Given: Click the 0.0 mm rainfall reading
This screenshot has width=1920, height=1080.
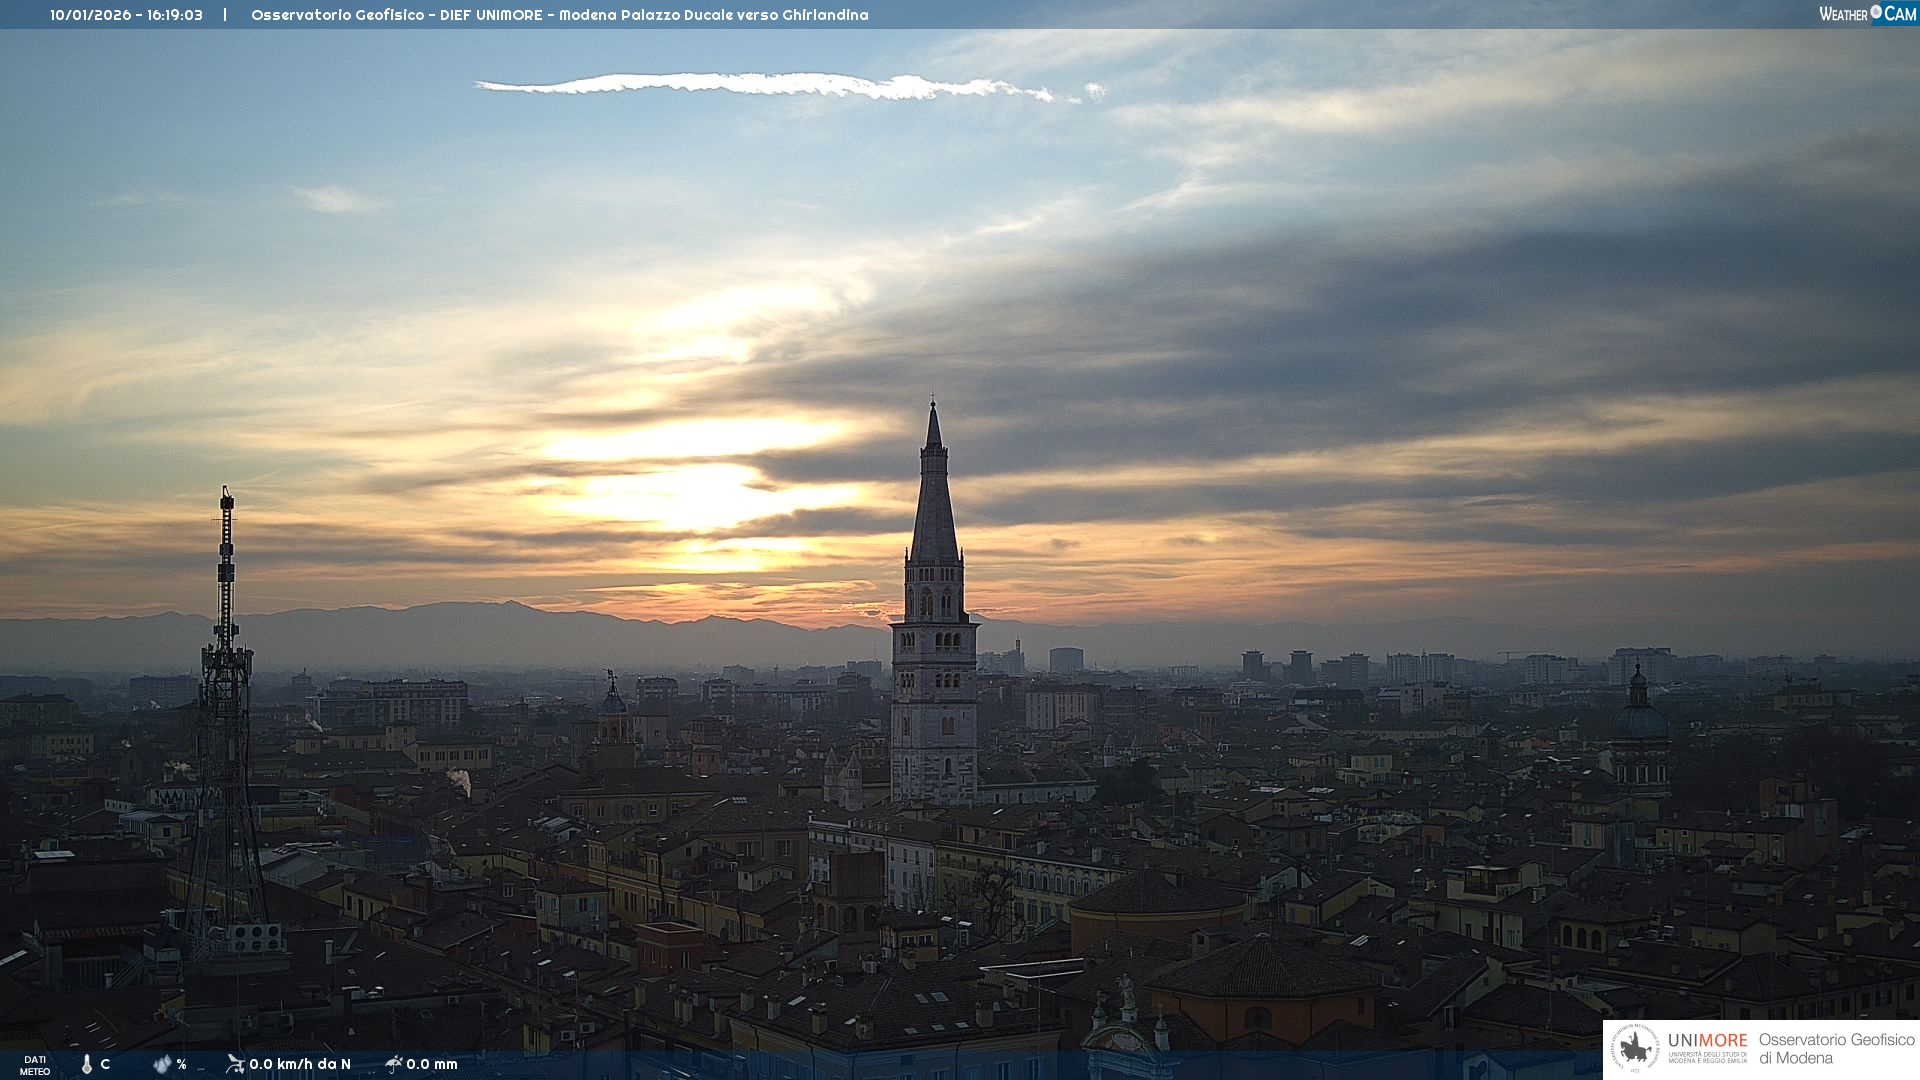Looking at the screenshot, I should pos(432,1064).
